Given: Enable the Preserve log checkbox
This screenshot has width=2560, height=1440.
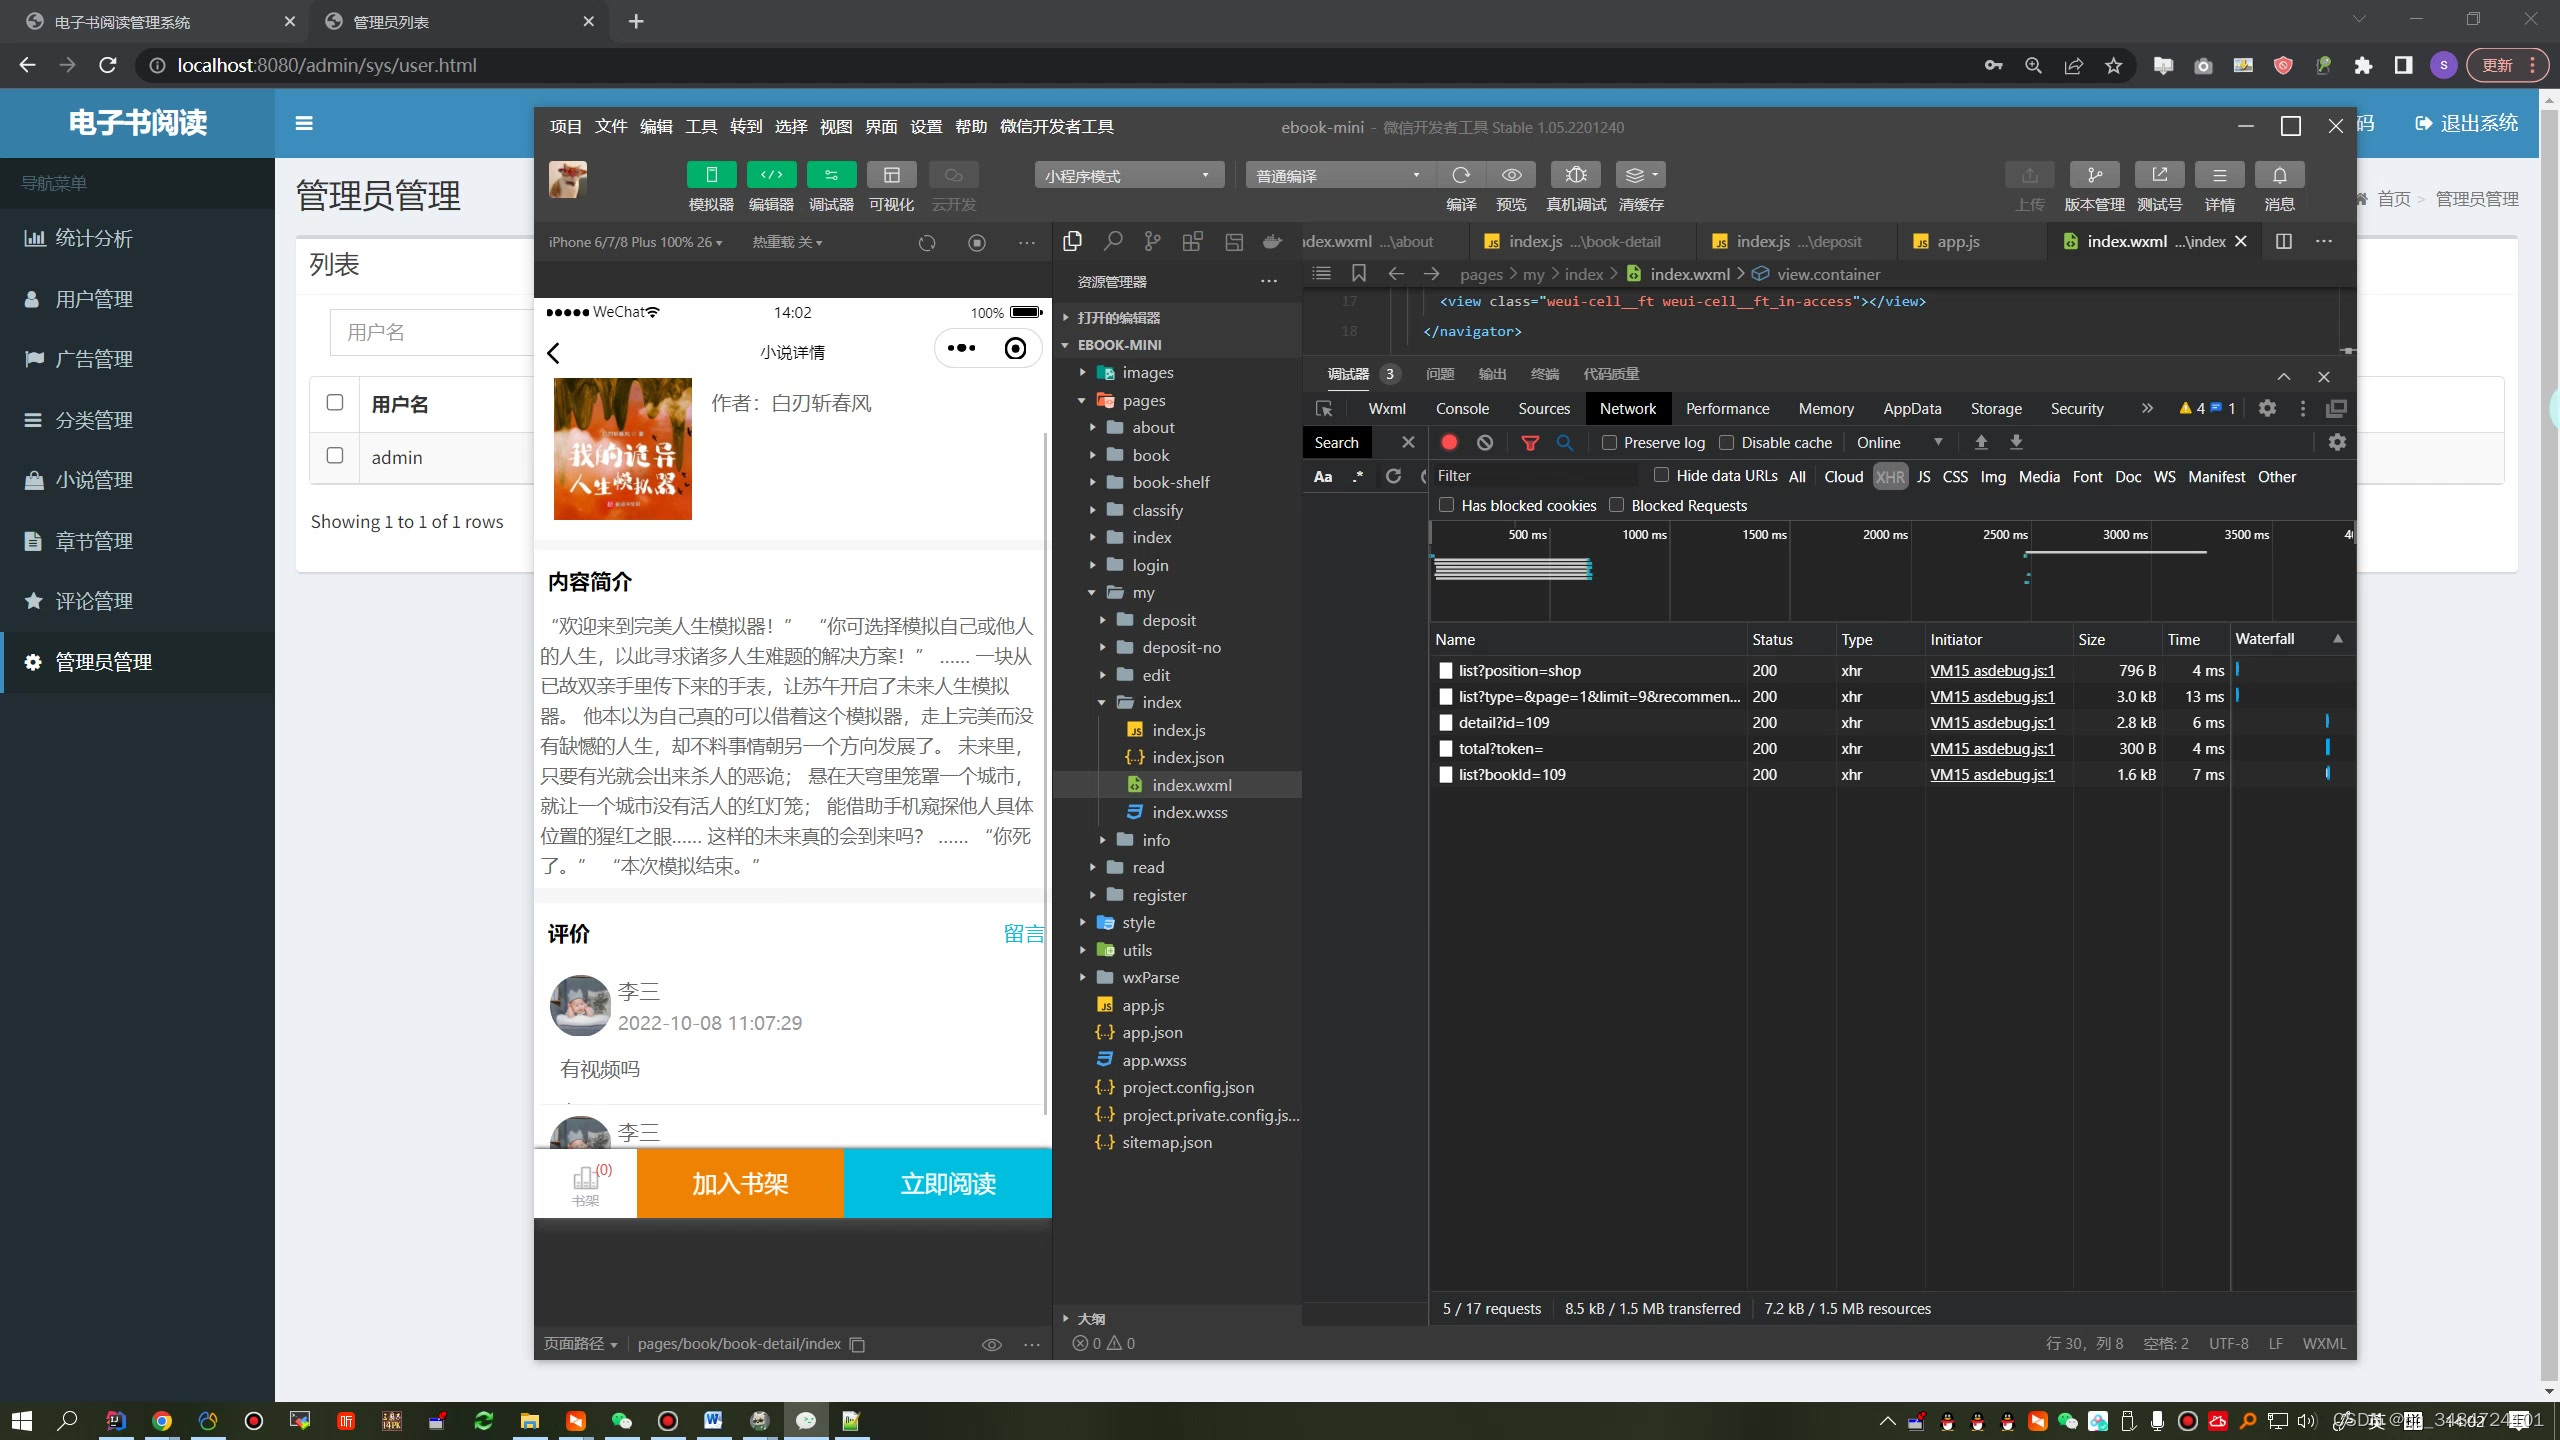Looking at the screenshot, I should [x=1609, y=442].
